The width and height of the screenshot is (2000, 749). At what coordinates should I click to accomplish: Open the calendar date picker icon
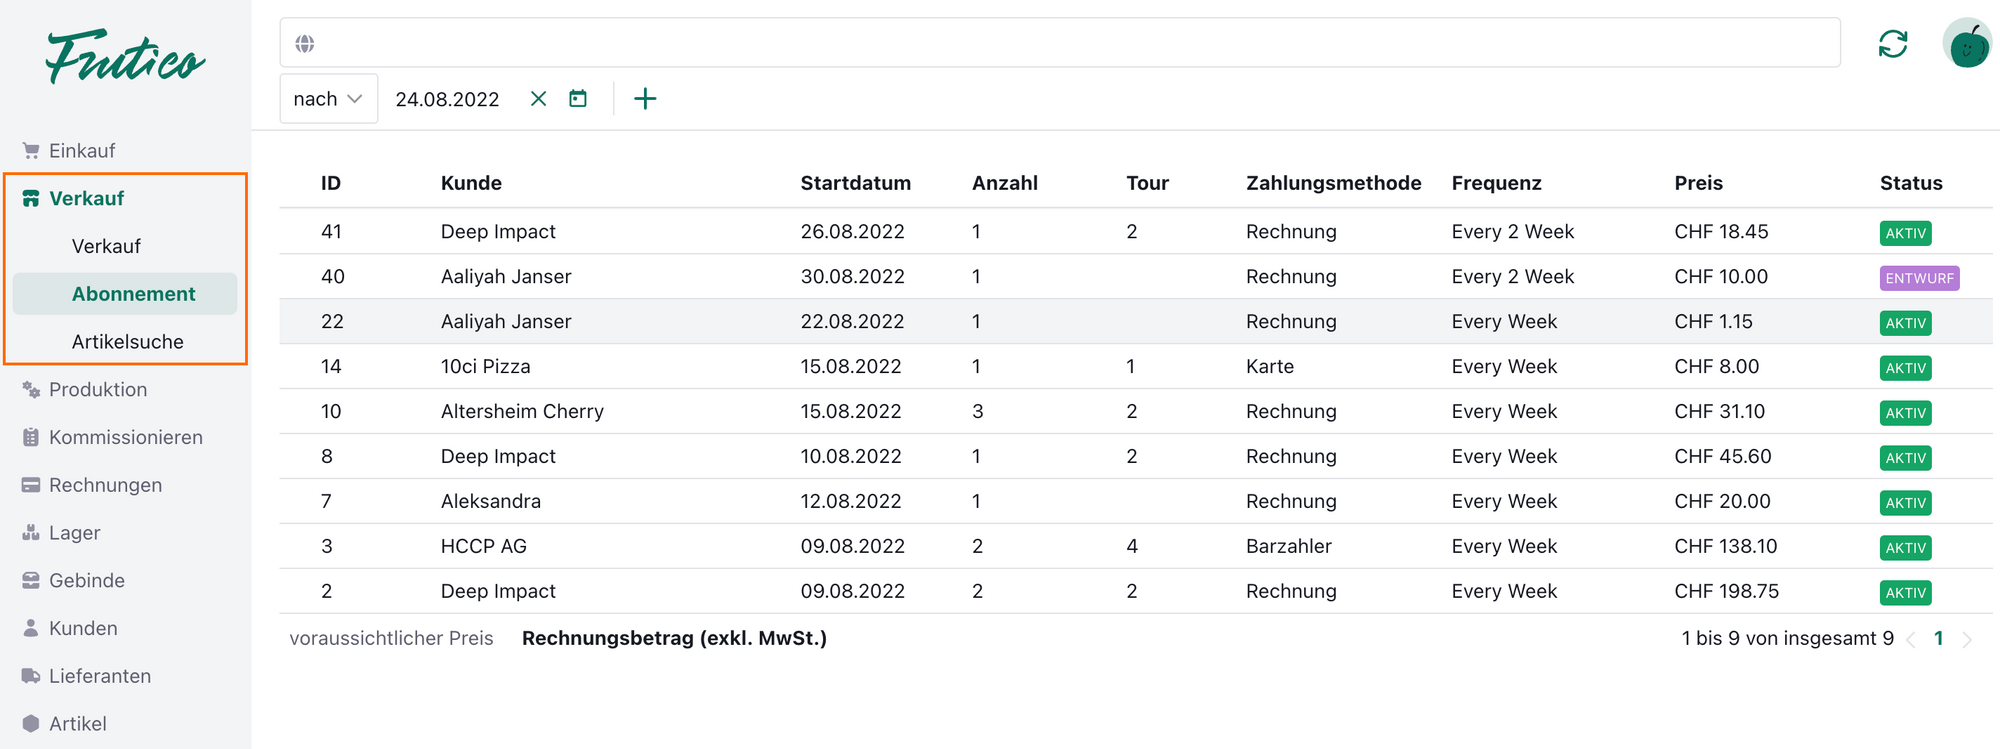click(x=578, y=99)
